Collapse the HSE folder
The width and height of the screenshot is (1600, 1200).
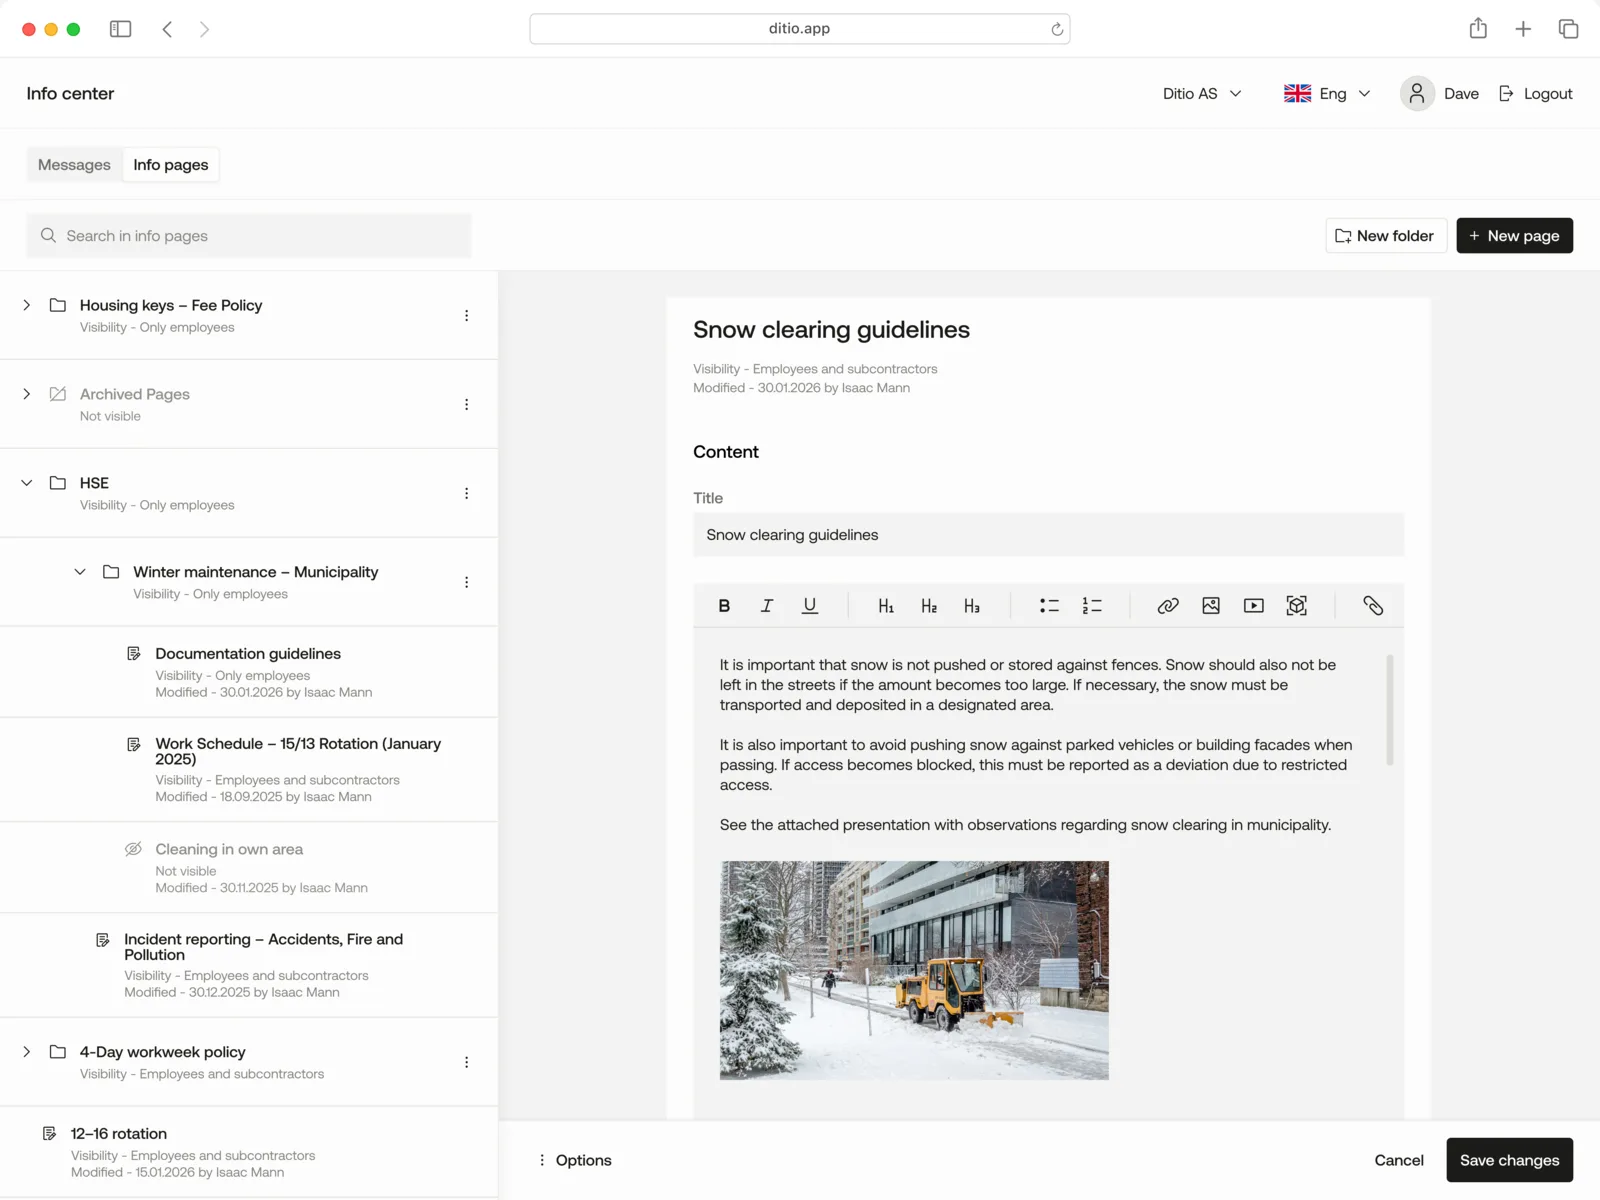26,482
